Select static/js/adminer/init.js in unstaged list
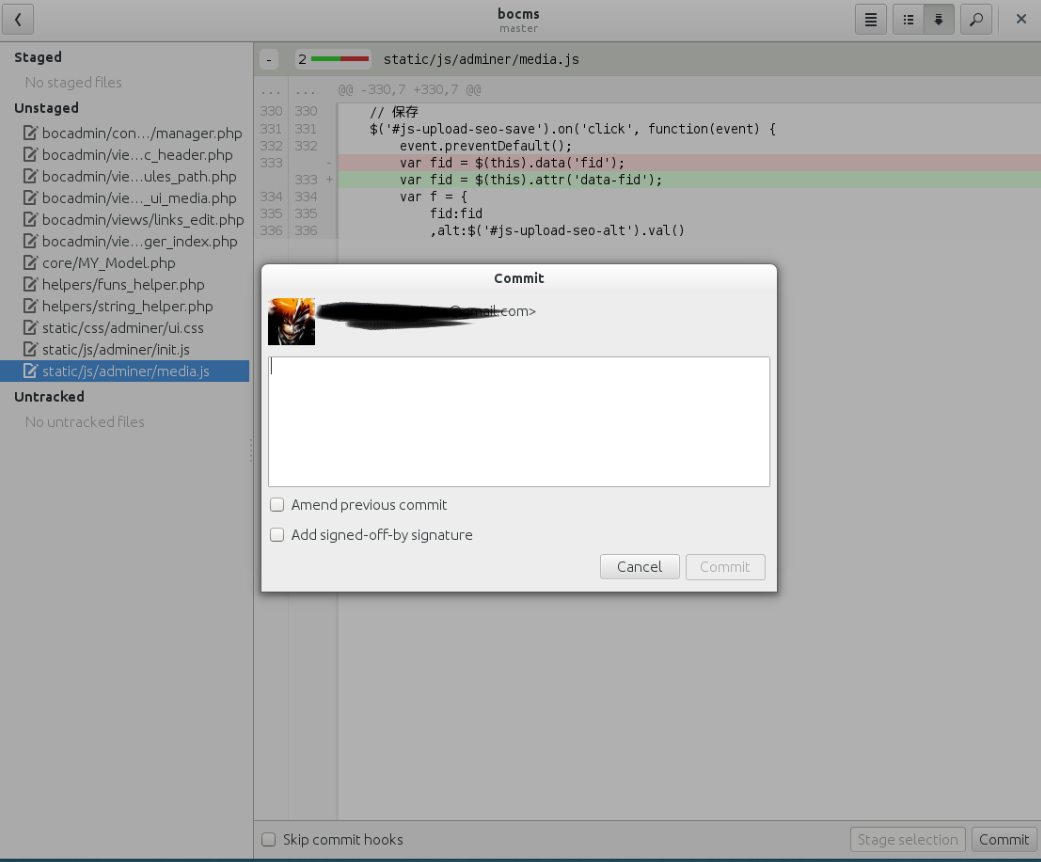The image size is (1041, 862). (x=115, y=350)
